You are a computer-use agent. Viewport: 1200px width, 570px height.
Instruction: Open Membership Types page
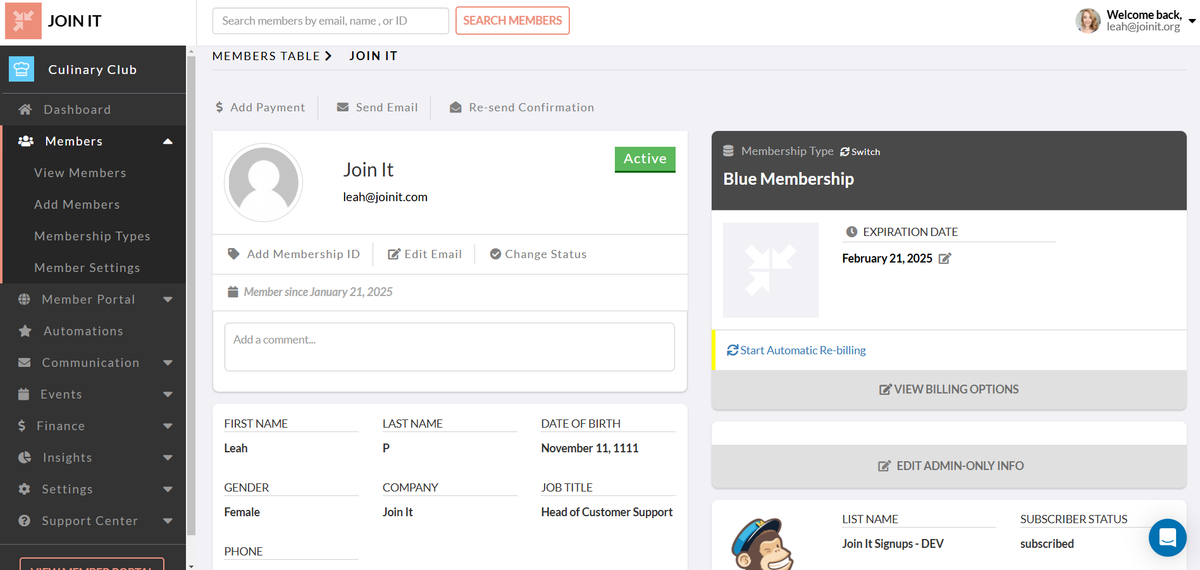coord(92,236)
